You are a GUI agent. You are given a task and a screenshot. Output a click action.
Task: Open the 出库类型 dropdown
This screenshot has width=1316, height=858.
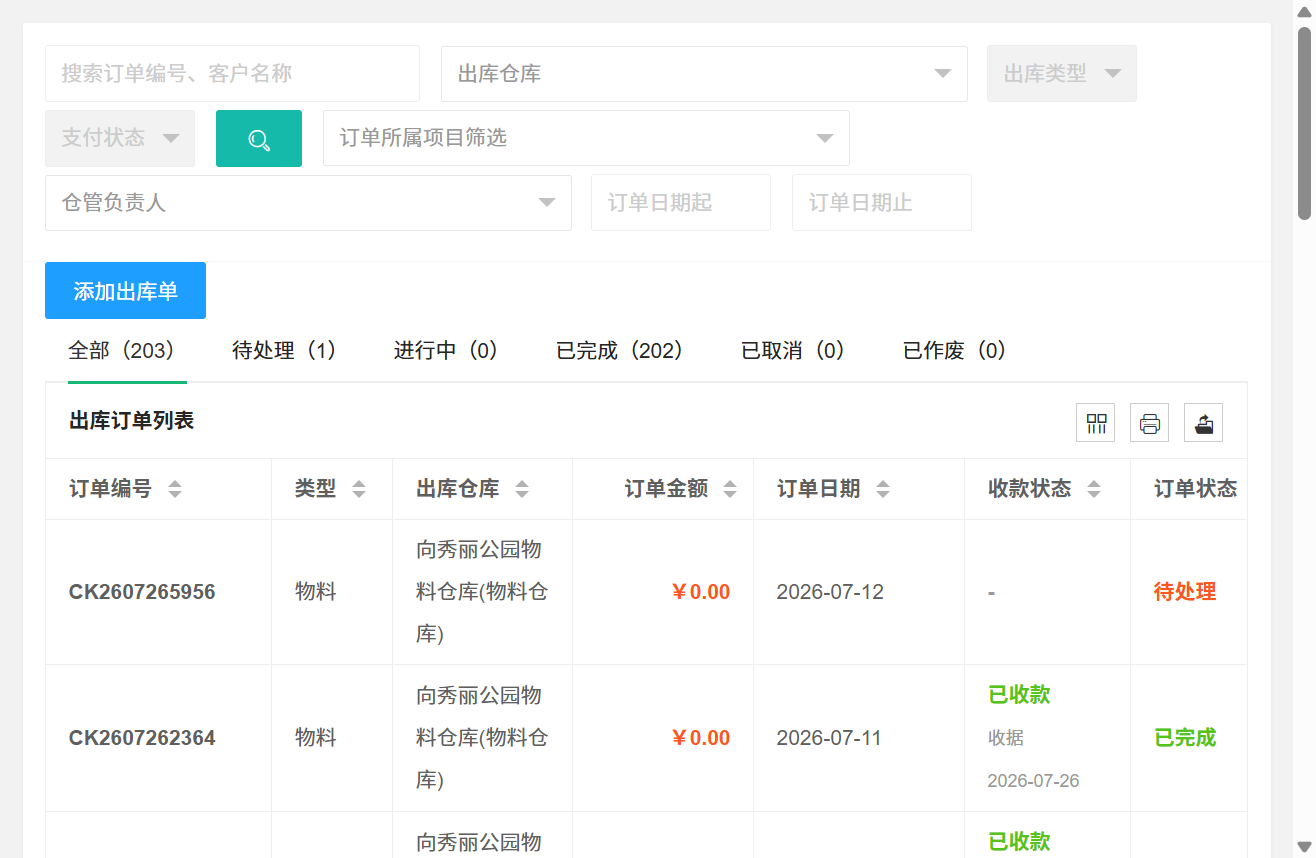coord(1062,74)
